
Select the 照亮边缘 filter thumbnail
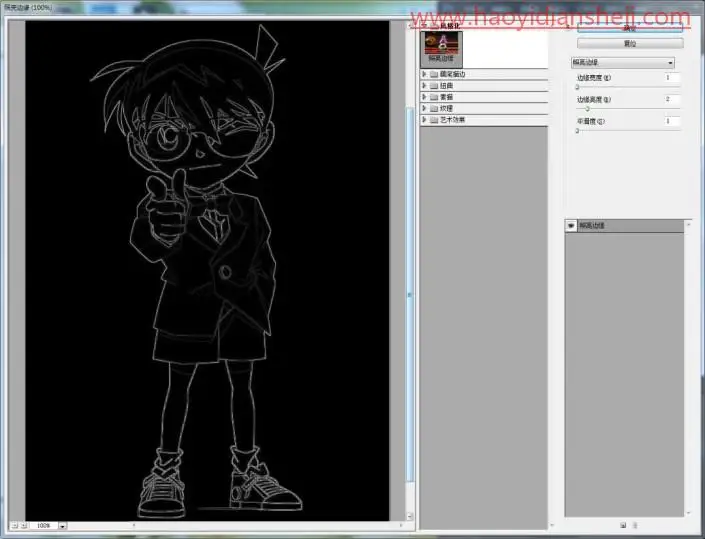tap(441, 49)
